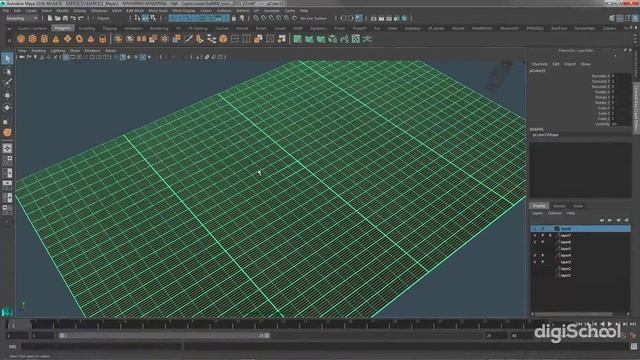640x360 pixels.
Task: Select the highlighted layer8 row
Action: [580, 229]
